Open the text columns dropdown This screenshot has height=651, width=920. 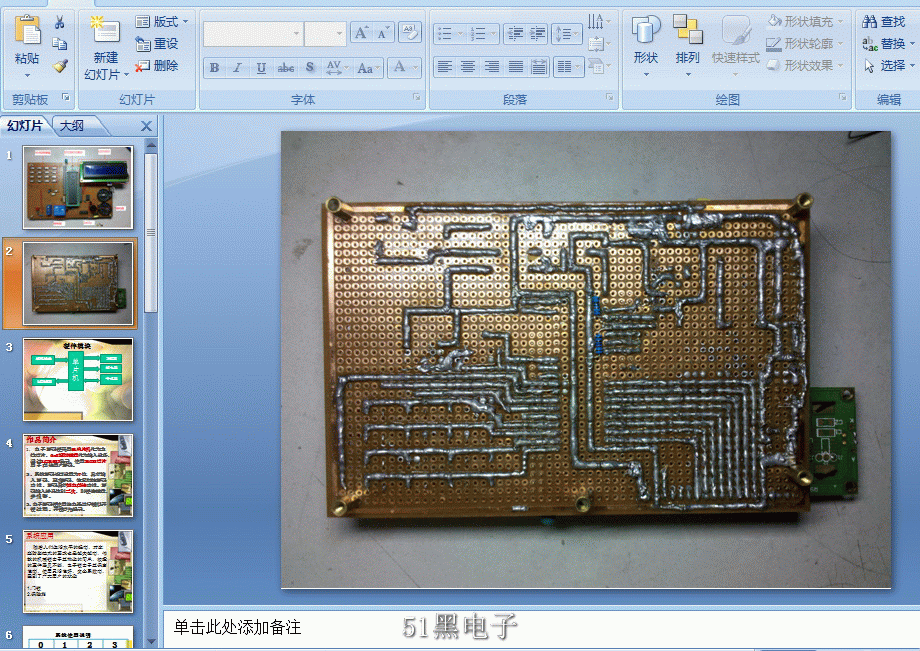tap(568, 67)
